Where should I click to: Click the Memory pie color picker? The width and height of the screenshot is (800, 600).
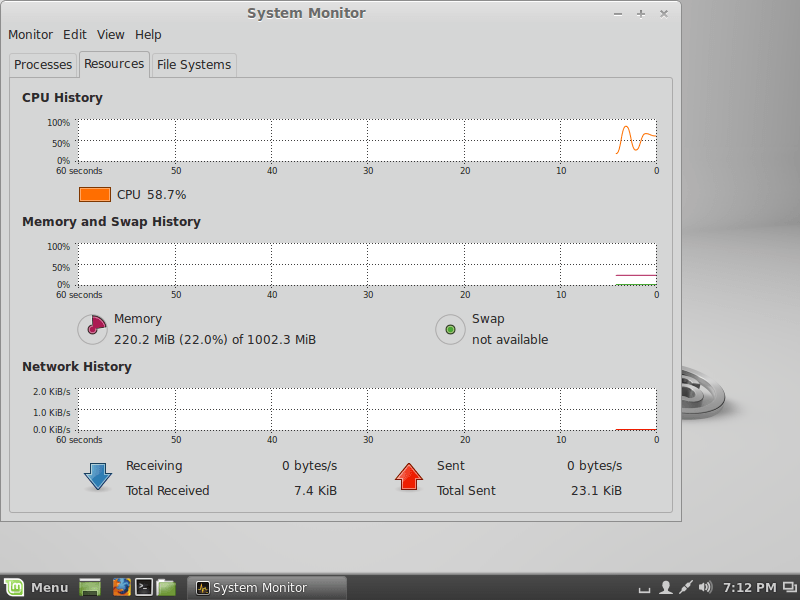pos(92,329)
